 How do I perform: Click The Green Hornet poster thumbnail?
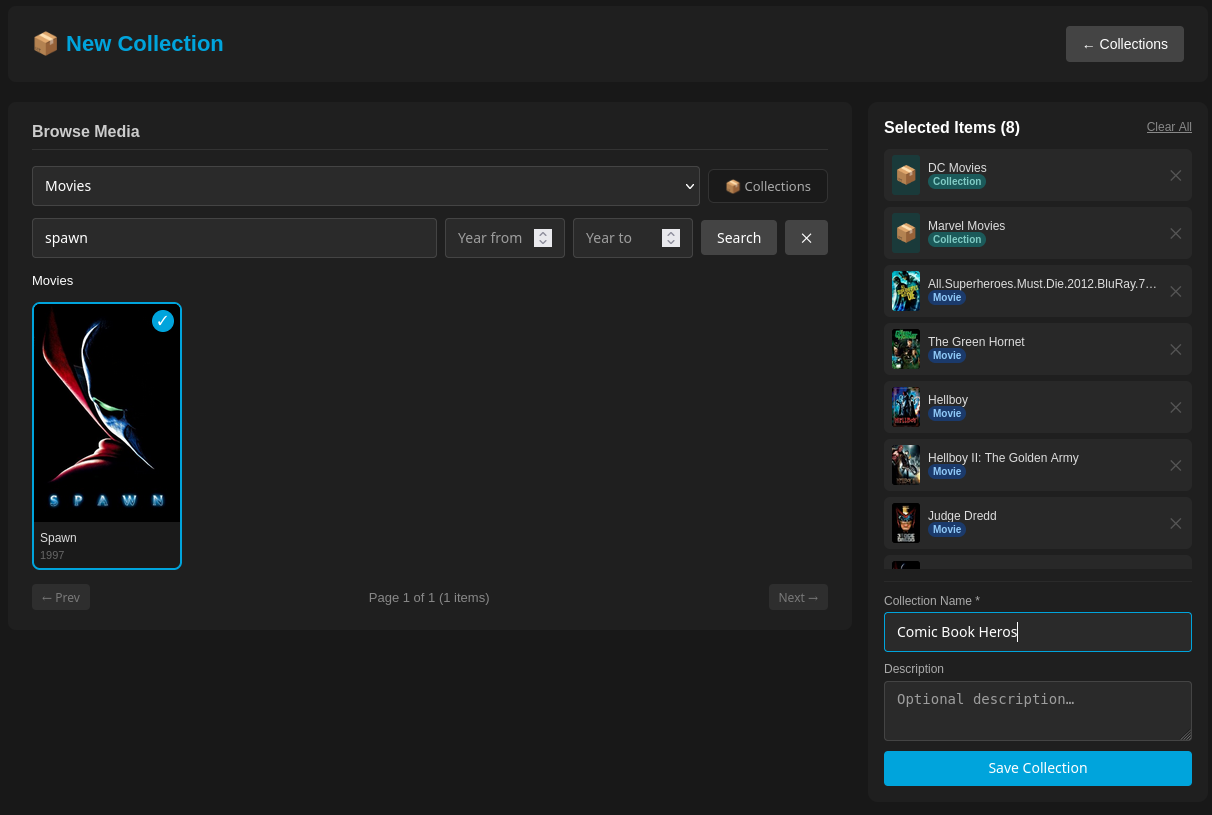tap(906, 349)
